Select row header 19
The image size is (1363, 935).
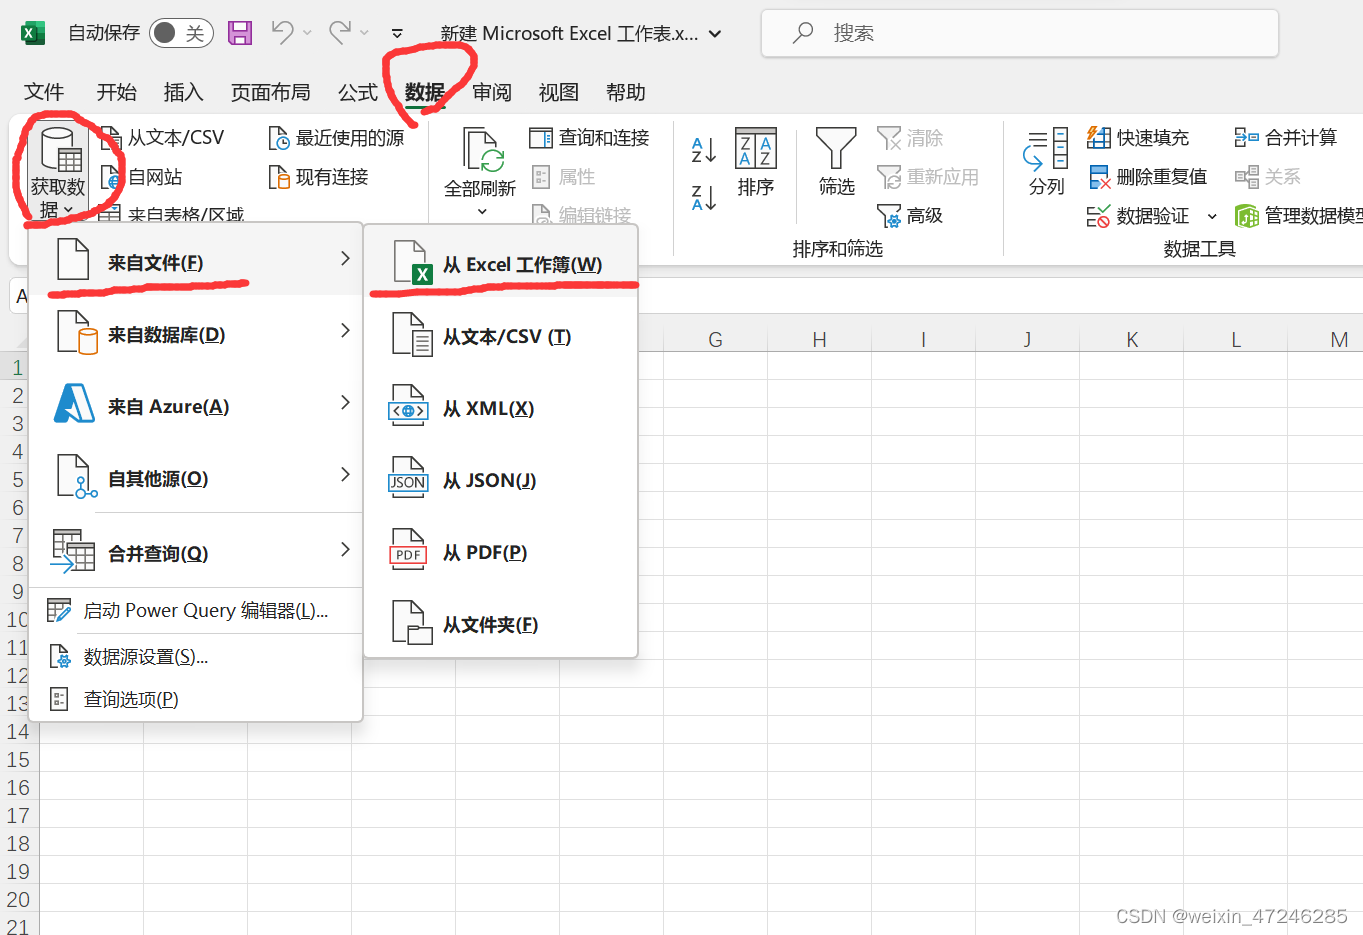tap(18, 872)
